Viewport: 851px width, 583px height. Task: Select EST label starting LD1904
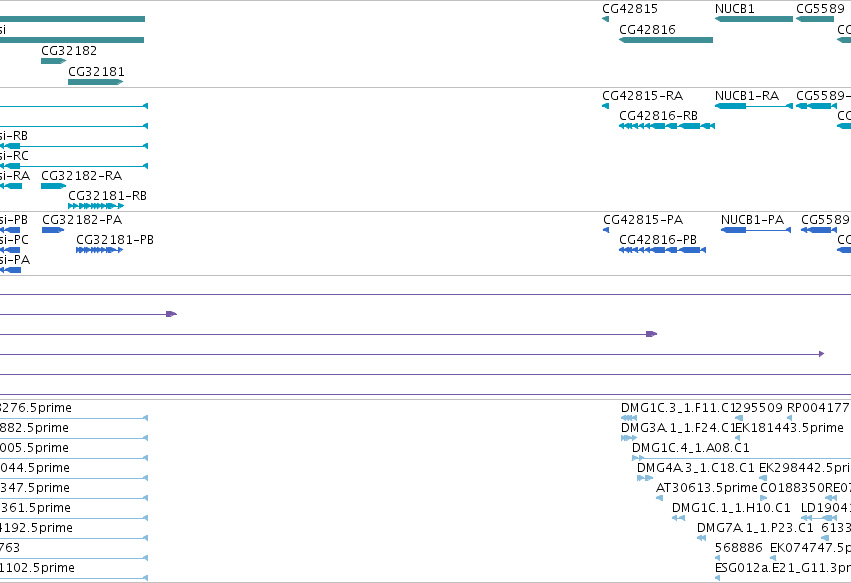[x=825, y=508]
